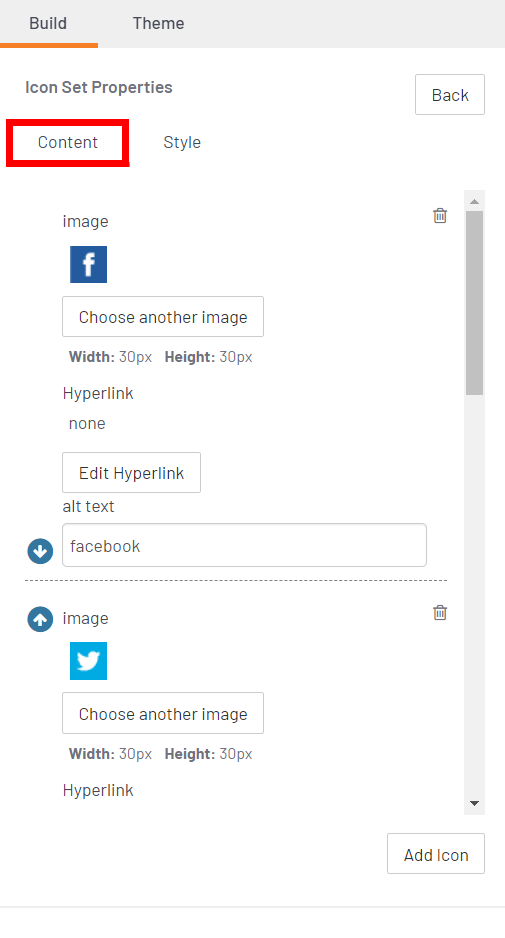Click the empty scrollbar track below thumb

coord(474,595)
